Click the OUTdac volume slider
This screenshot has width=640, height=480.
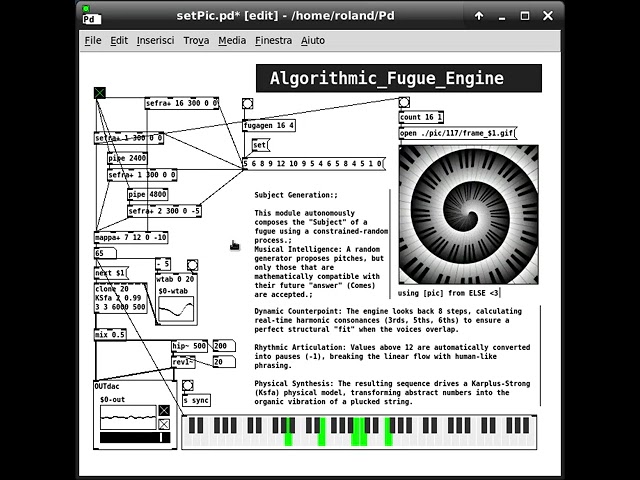click(x=134, y=438)
